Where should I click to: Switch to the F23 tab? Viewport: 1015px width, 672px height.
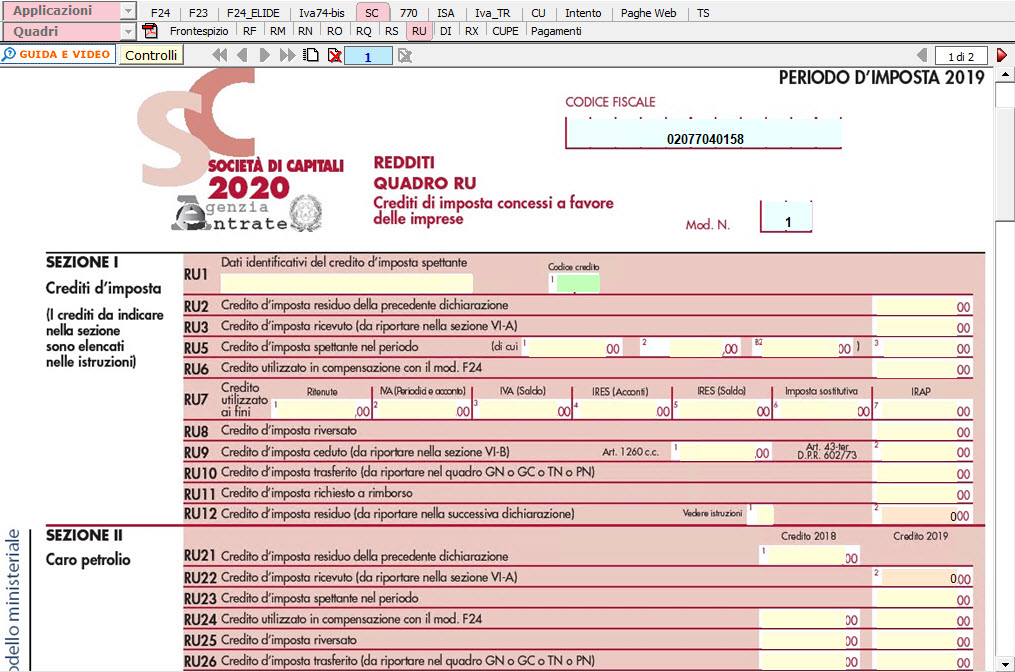tap(198, 13)
